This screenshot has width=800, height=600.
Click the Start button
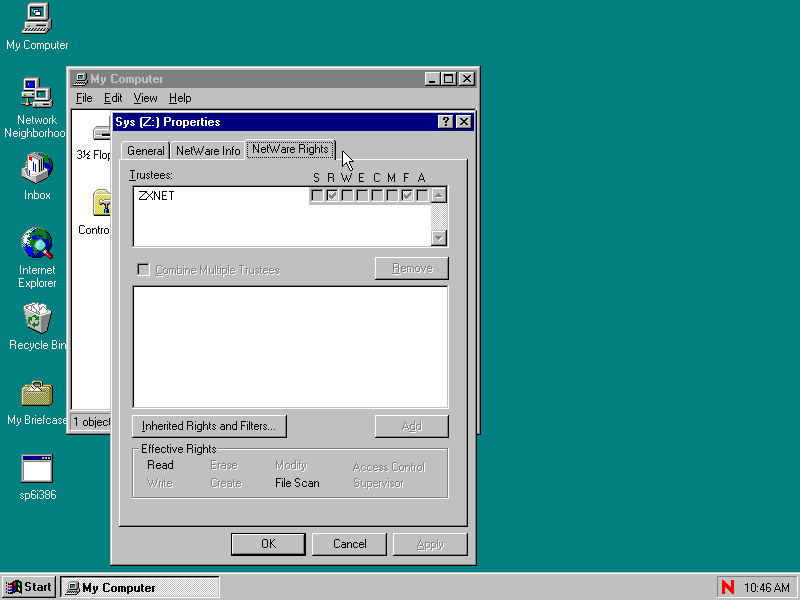tap(29, 587)
